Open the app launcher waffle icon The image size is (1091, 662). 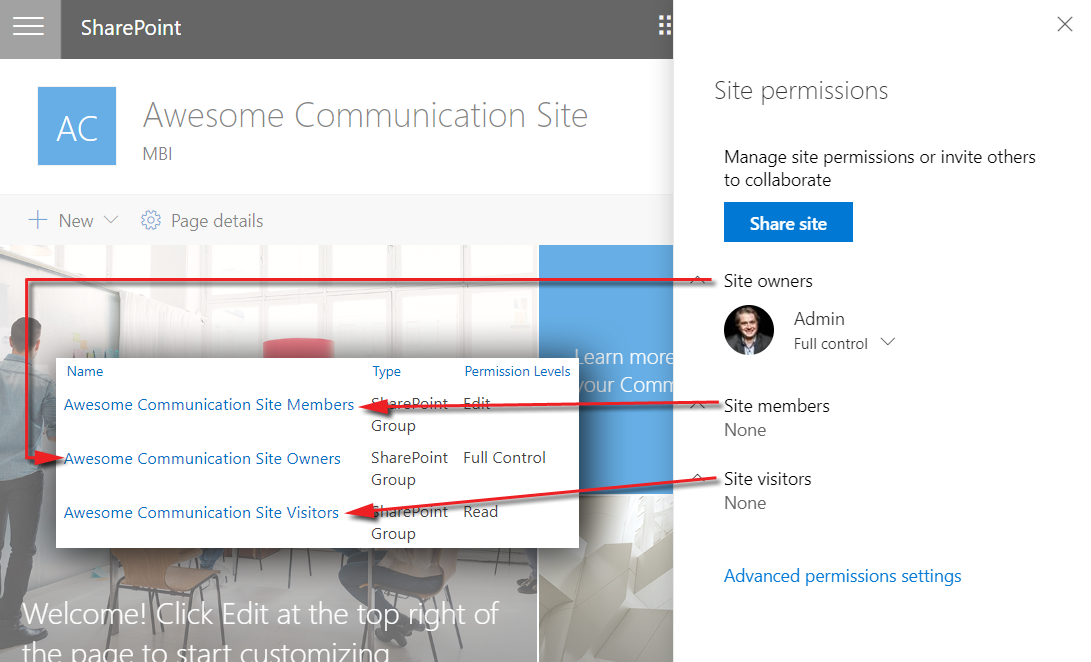[x=665, y=26]
